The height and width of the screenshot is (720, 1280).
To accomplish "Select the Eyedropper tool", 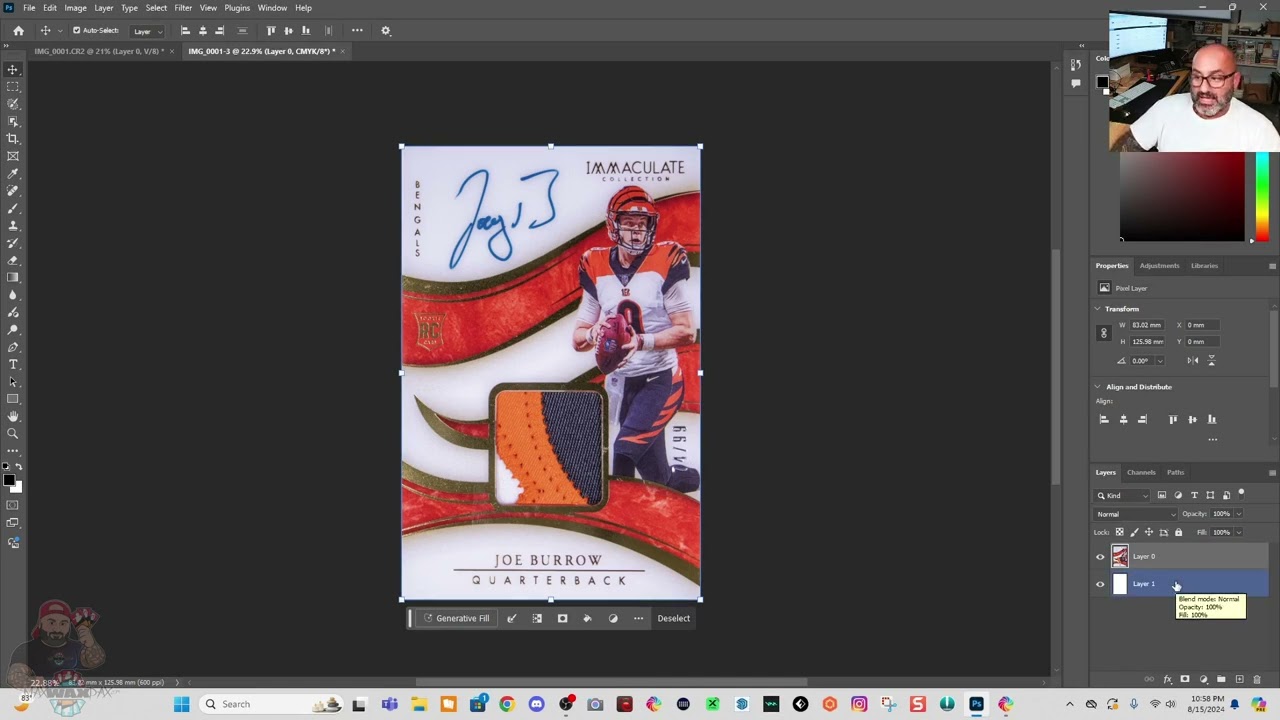I will coord(13,173).
